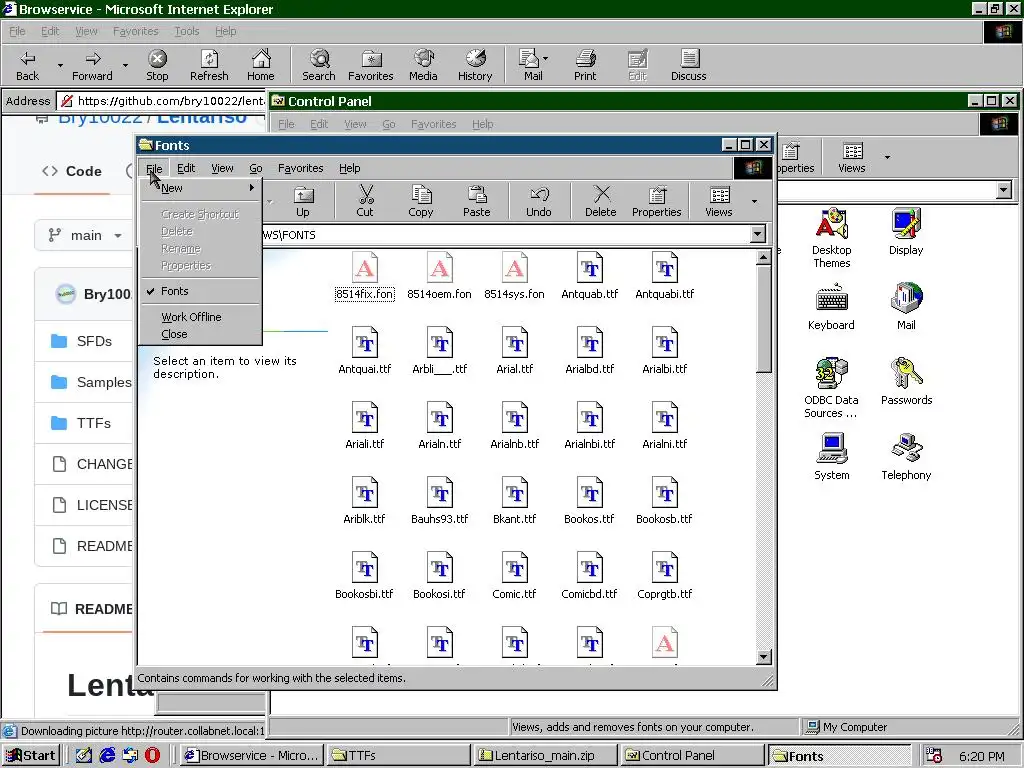1024x768 pixels.
Task: Open the Go menu in Fonts window
Action: [x=256, y=168]
